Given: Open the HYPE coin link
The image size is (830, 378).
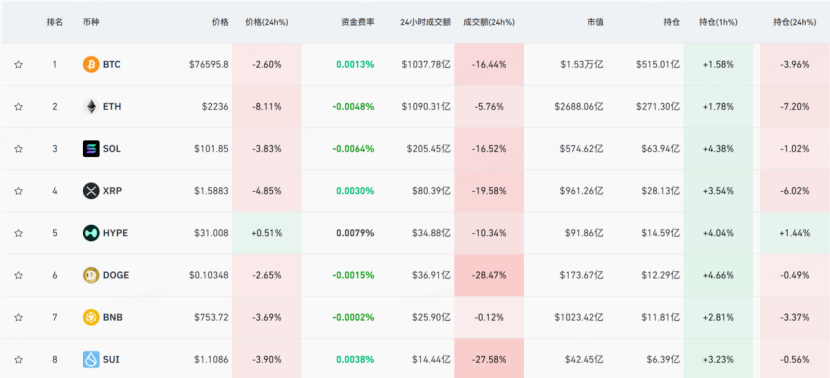Looking at the screenshot, I should click(x=115, y=233).
